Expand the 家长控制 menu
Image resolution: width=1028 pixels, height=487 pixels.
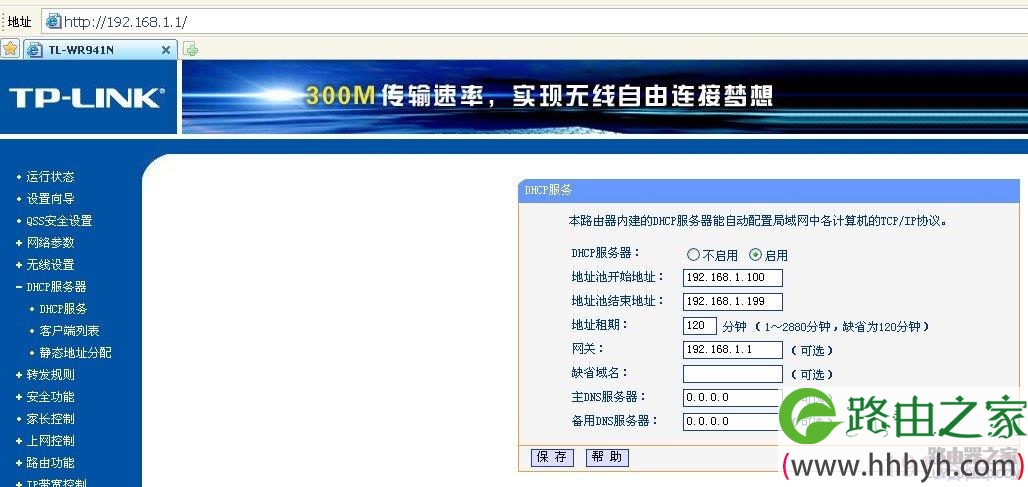click(x=50, y=419)
